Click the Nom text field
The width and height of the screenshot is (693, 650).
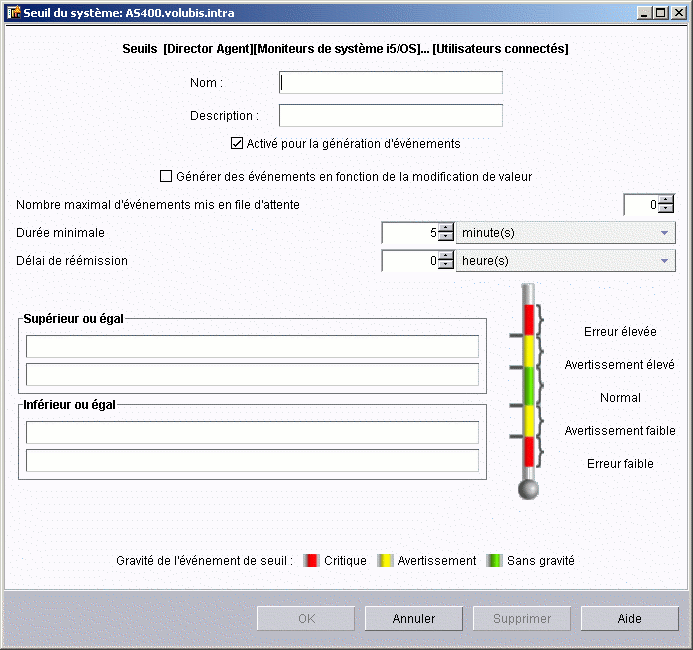click(x=391, y=83)
